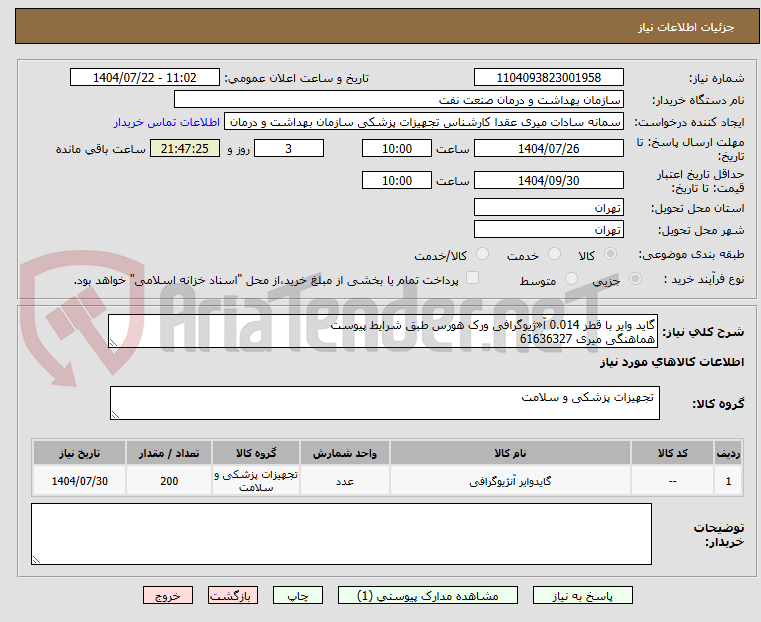
Task: Click the کد کالا column header
Action: (672, 453)
